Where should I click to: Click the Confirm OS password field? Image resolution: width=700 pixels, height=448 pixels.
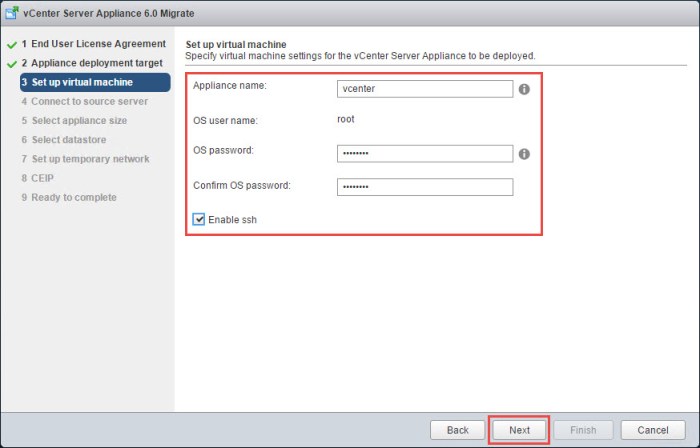pyautogui.click(x=425, y=187)
